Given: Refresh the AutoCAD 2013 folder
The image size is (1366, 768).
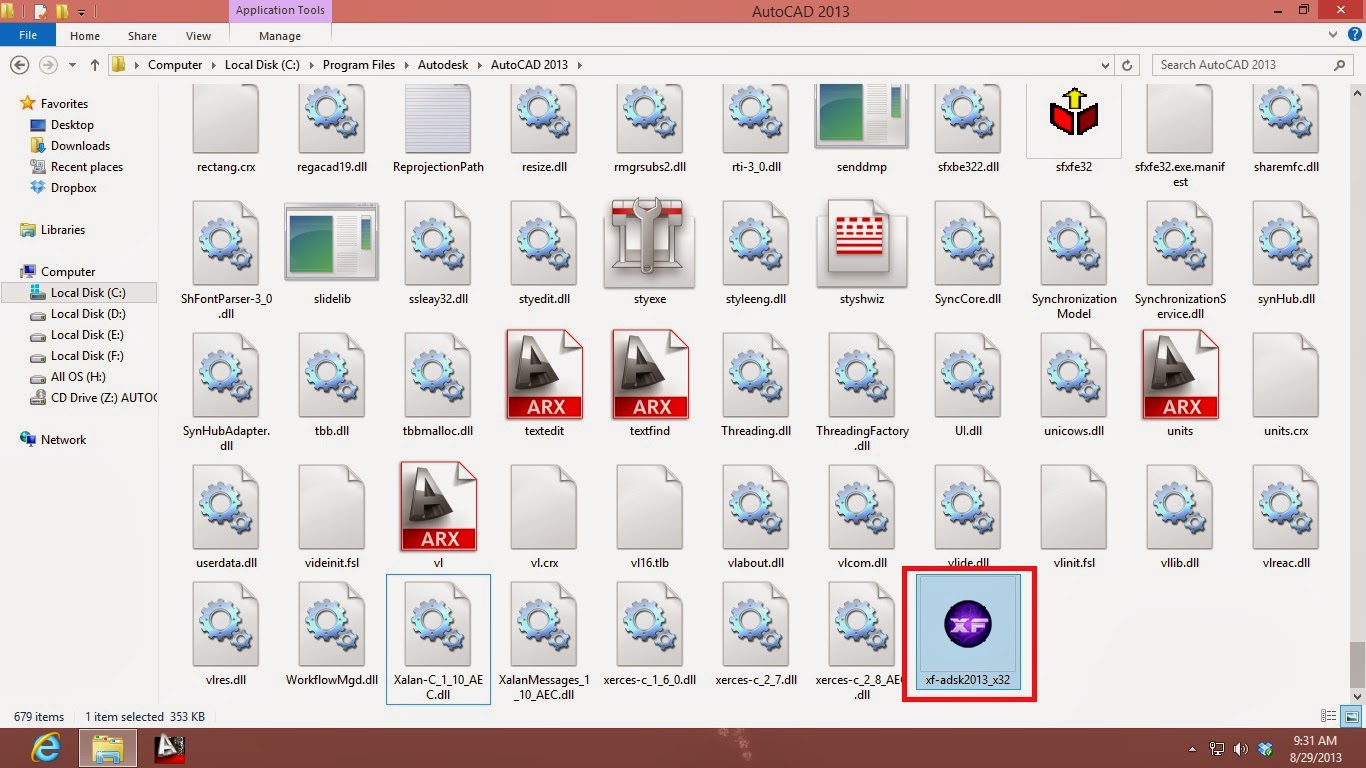Looking at the screenshot, I should [1127, 65].
